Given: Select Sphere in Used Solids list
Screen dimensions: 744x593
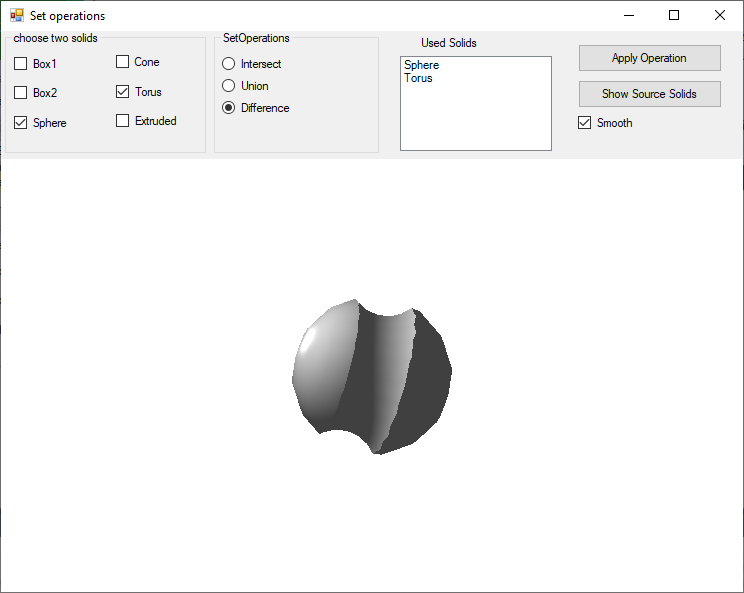Looking at the screenshot, I should [422, 65].
